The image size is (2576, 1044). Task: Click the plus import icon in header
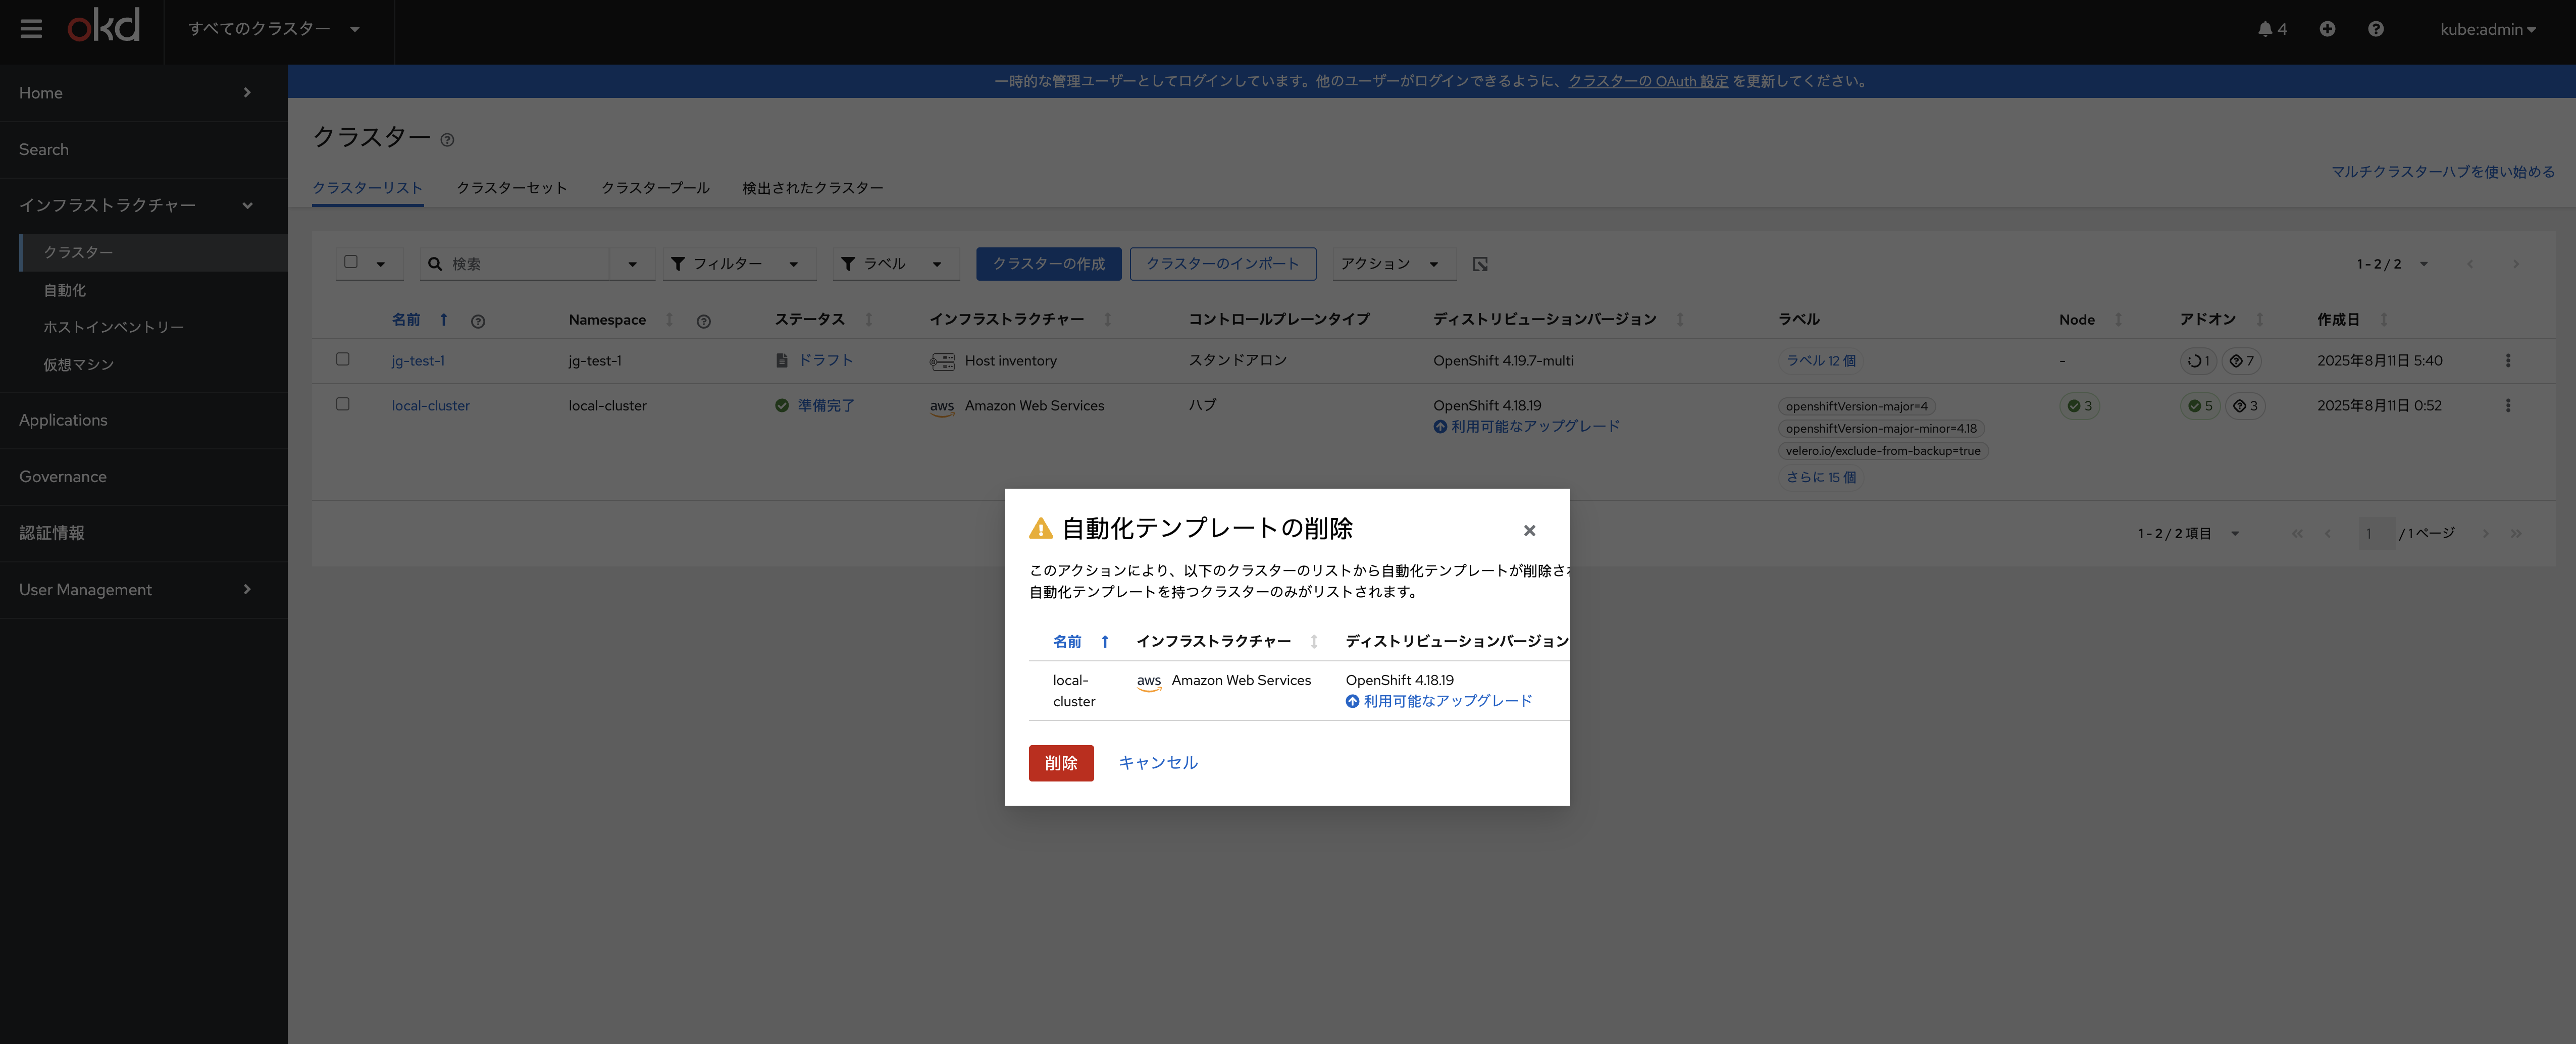(x=2327, y=29)
